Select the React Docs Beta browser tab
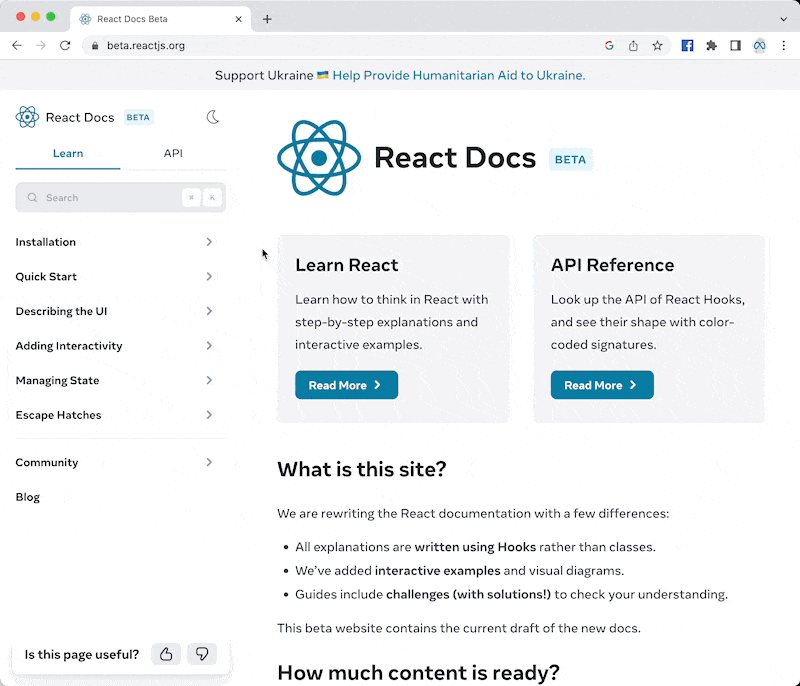 pos(160,19)
